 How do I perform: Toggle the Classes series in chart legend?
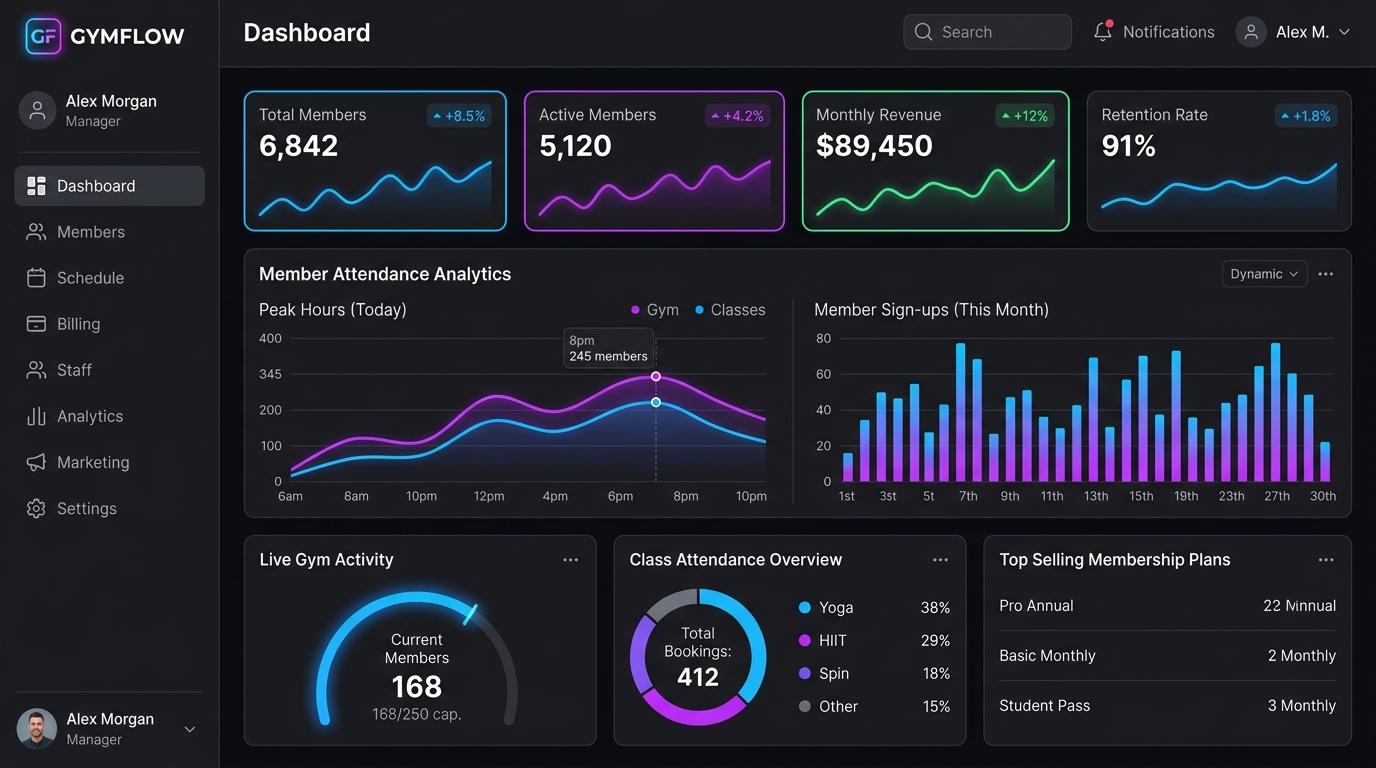pyautogui.click(x=730, y=310)
